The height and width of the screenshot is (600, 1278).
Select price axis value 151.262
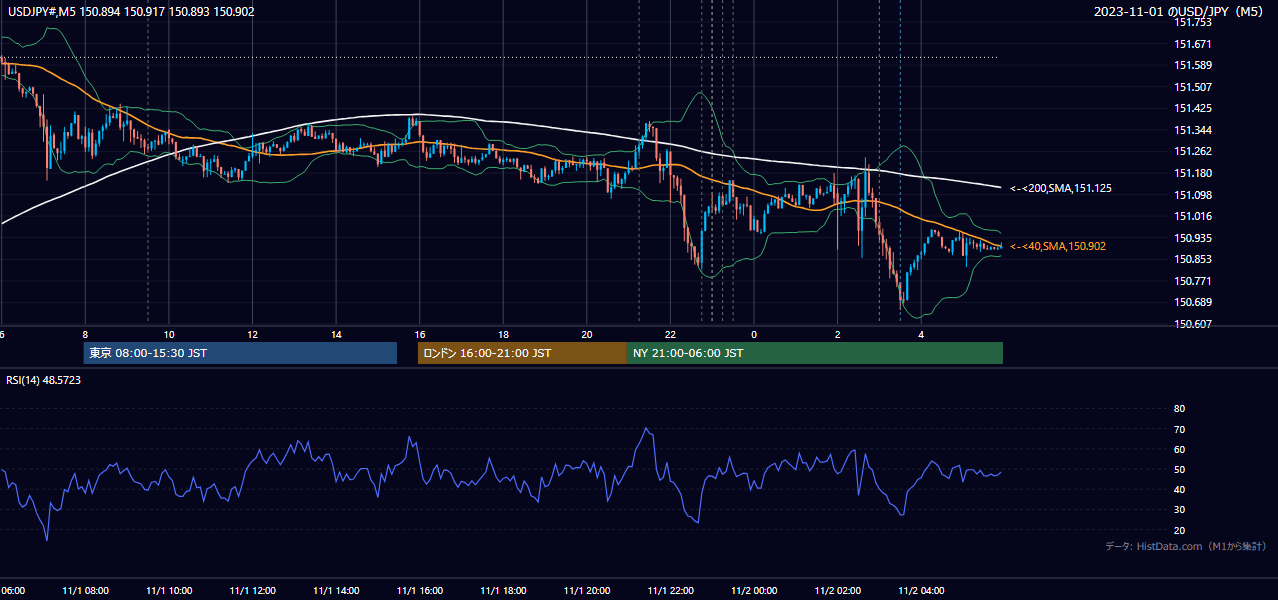(1193, 152)
